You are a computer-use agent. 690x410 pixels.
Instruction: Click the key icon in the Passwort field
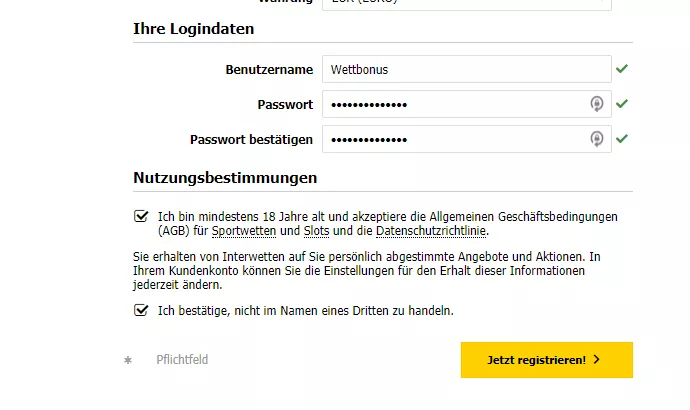[x=596, y=104]
